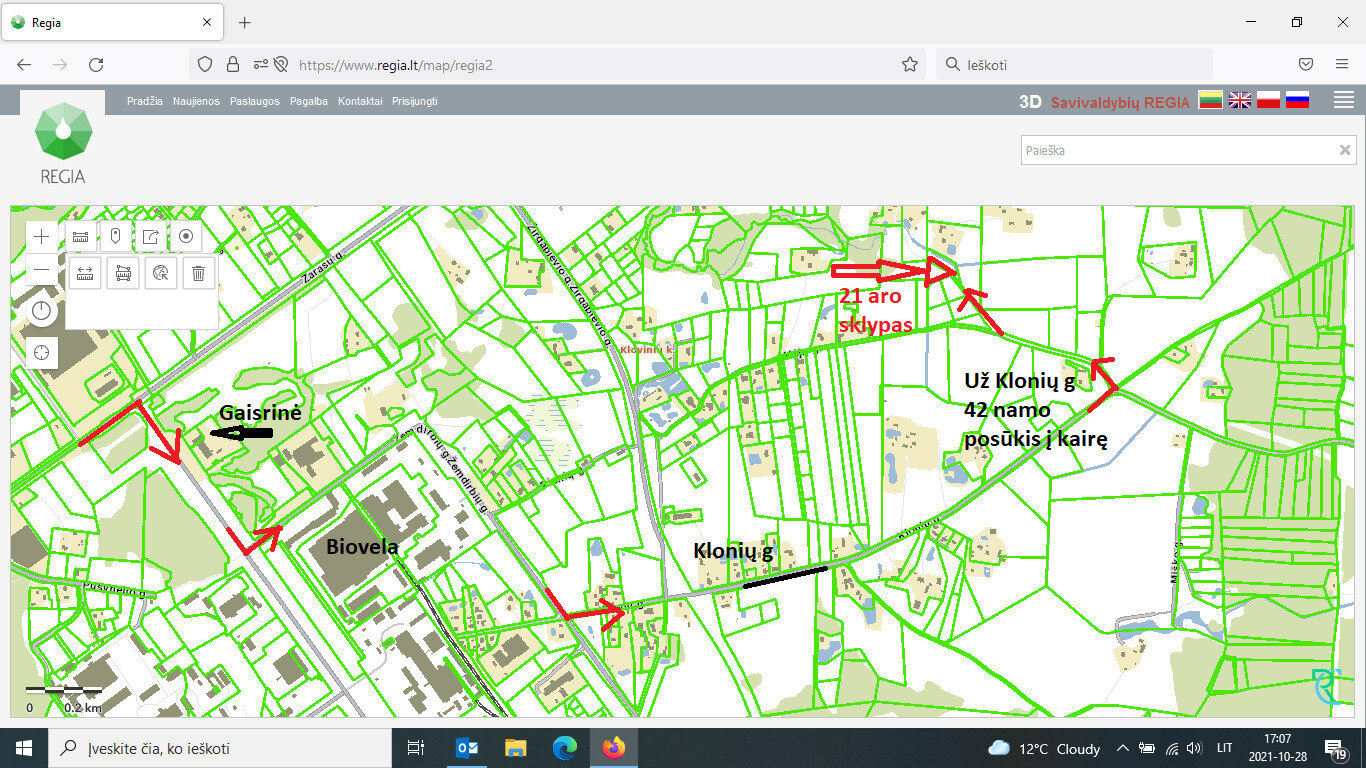The image size is (1366, 768).
Task: Switch the language to English flag
Action: pyautogui.click(x=1240, y=100)
